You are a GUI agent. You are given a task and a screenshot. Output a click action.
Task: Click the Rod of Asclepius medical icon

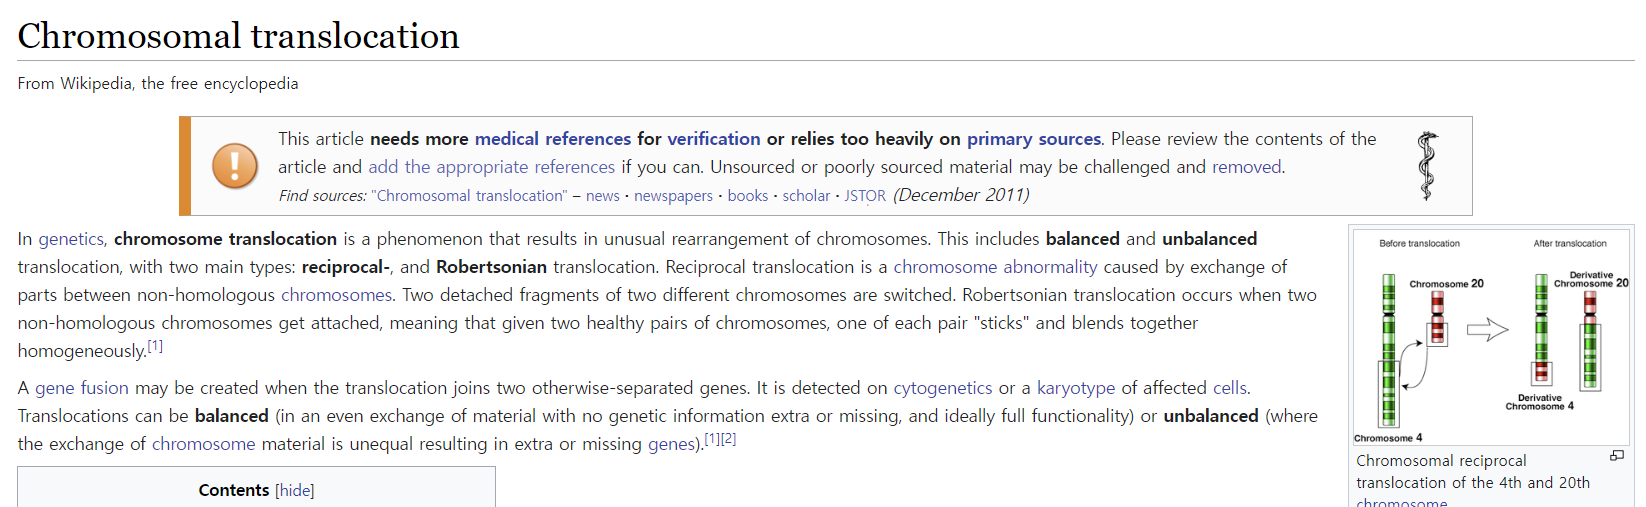(x=1427, y=166)
